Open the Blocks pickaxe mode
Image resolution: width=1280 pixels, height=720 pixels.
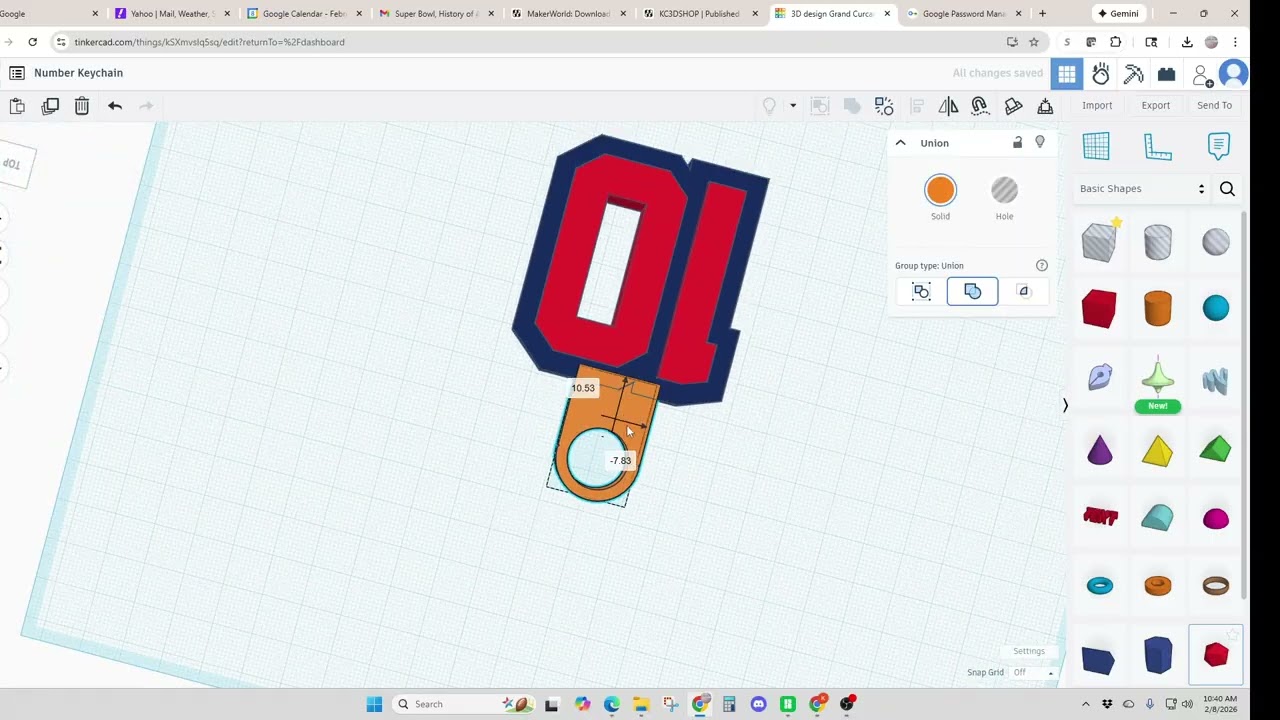1134,74
